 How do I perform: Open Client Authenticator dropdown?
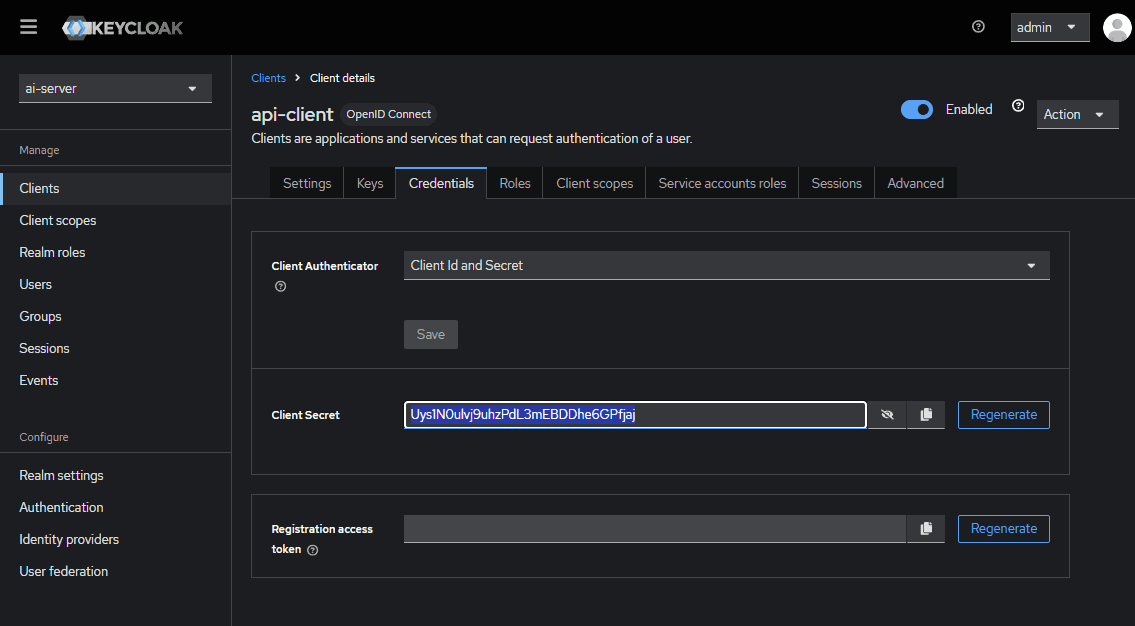(x=726, y=266)
